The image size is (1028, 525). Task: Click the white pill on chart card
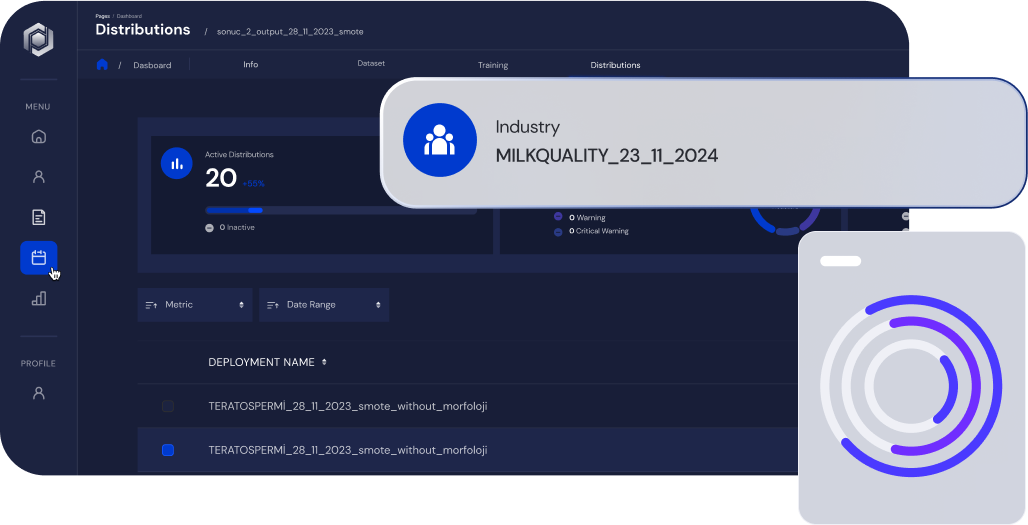[x=840, y=261]
